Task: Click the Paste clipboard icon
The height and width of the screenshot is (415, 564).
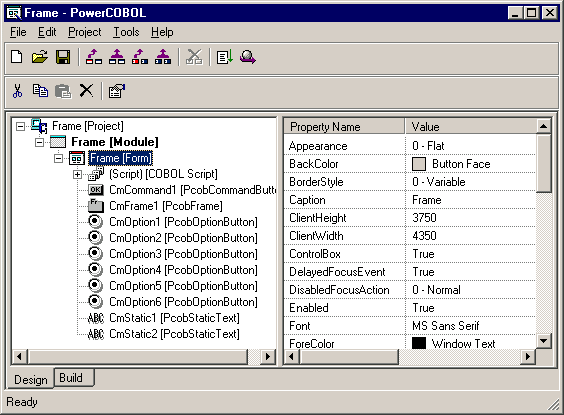Action: pos(63,91)
